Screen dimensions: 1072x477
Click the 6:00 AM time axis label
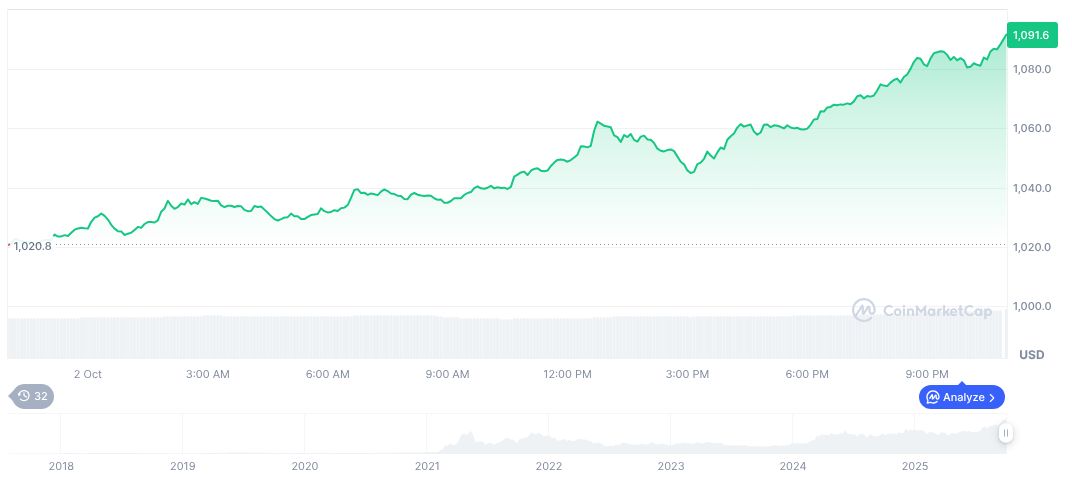pyautogui.click(x=327, y=374)
